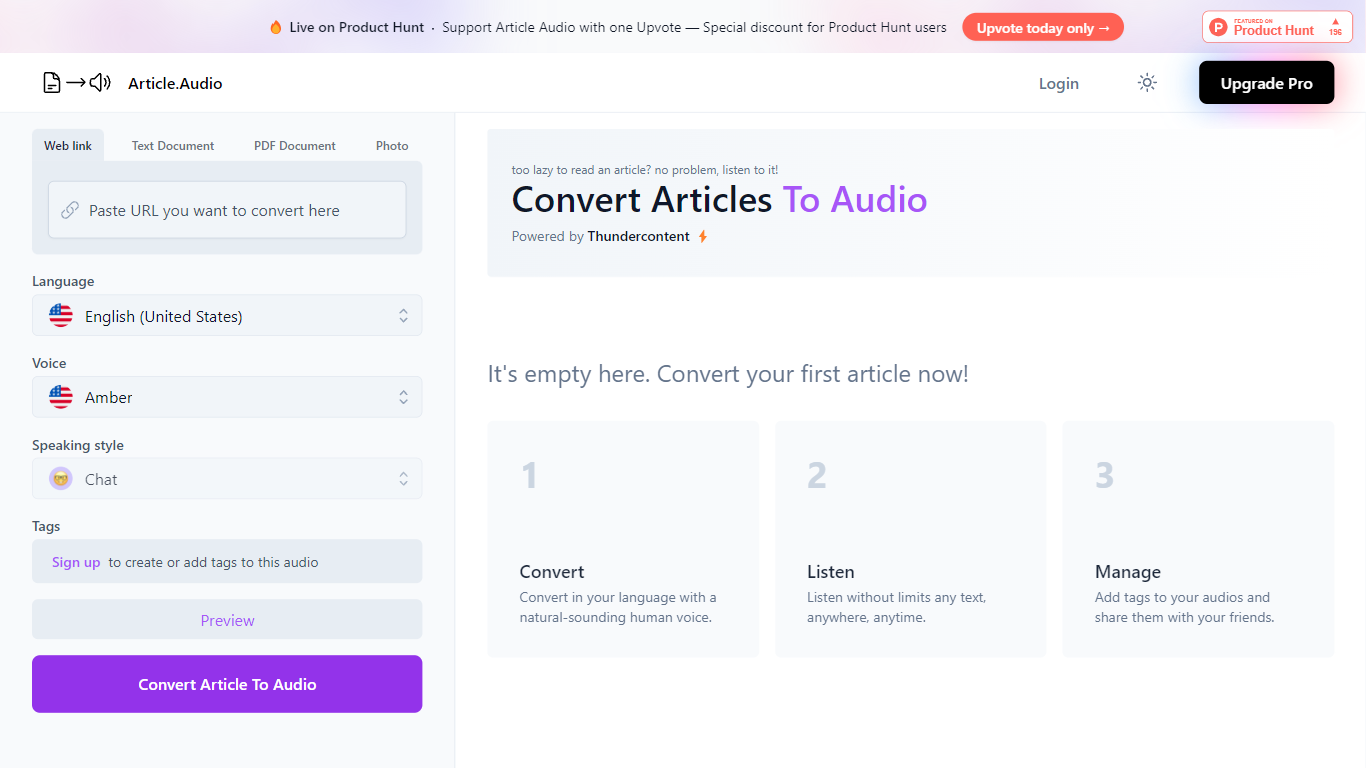Click the US flag icon in Language selector
Image resolution: width=1366 pixels, height=768 pixels.
coord(61,316)
